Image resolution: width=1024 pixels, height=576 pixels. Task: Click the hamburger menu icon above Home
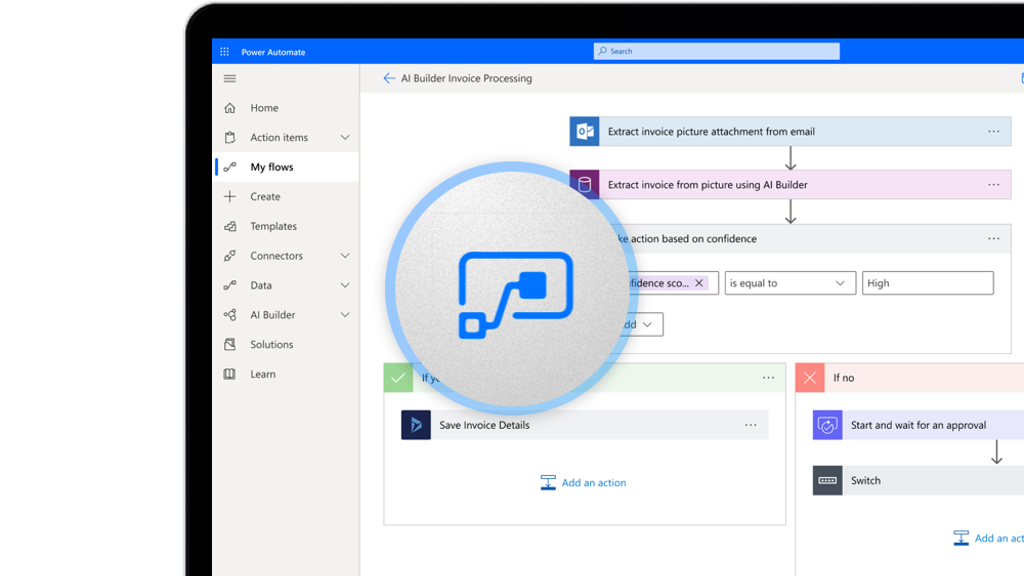[229, 78]
